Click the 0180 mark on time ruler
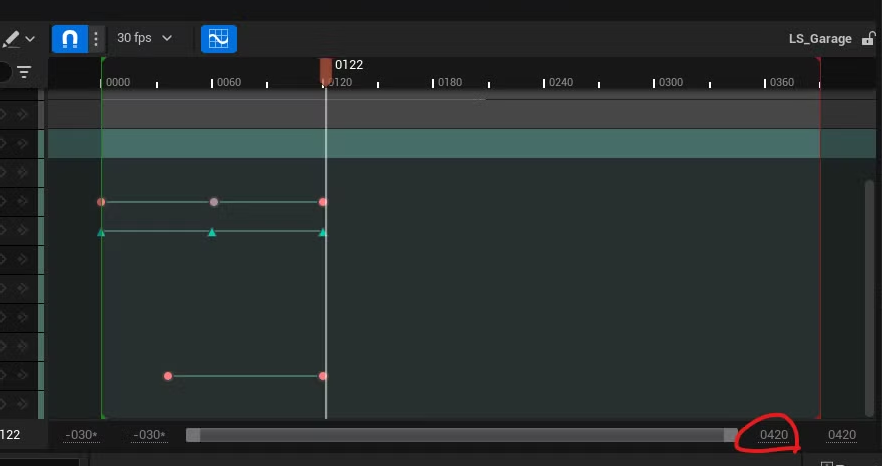The height and width of the screenshot is (466, 882). click(450, 82)
